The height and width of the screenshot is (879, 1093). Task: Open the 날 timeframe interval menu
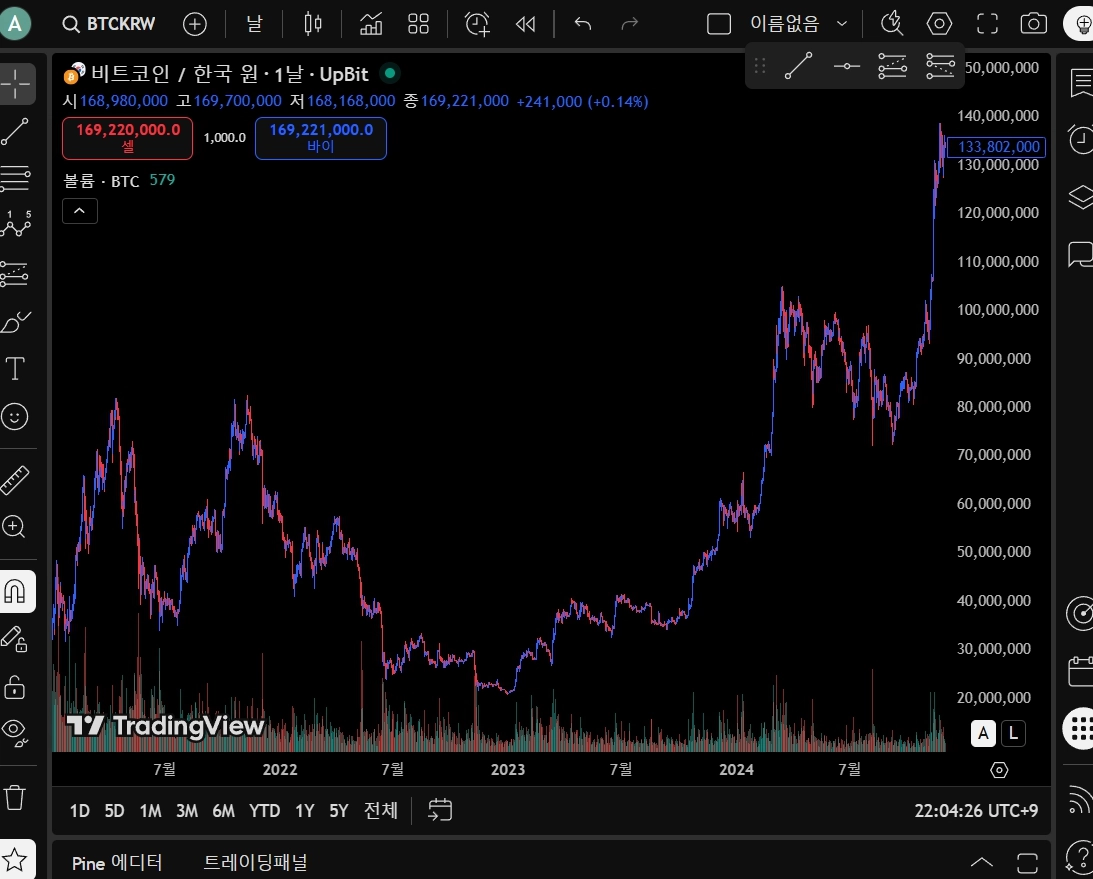(x=254, y=24)
